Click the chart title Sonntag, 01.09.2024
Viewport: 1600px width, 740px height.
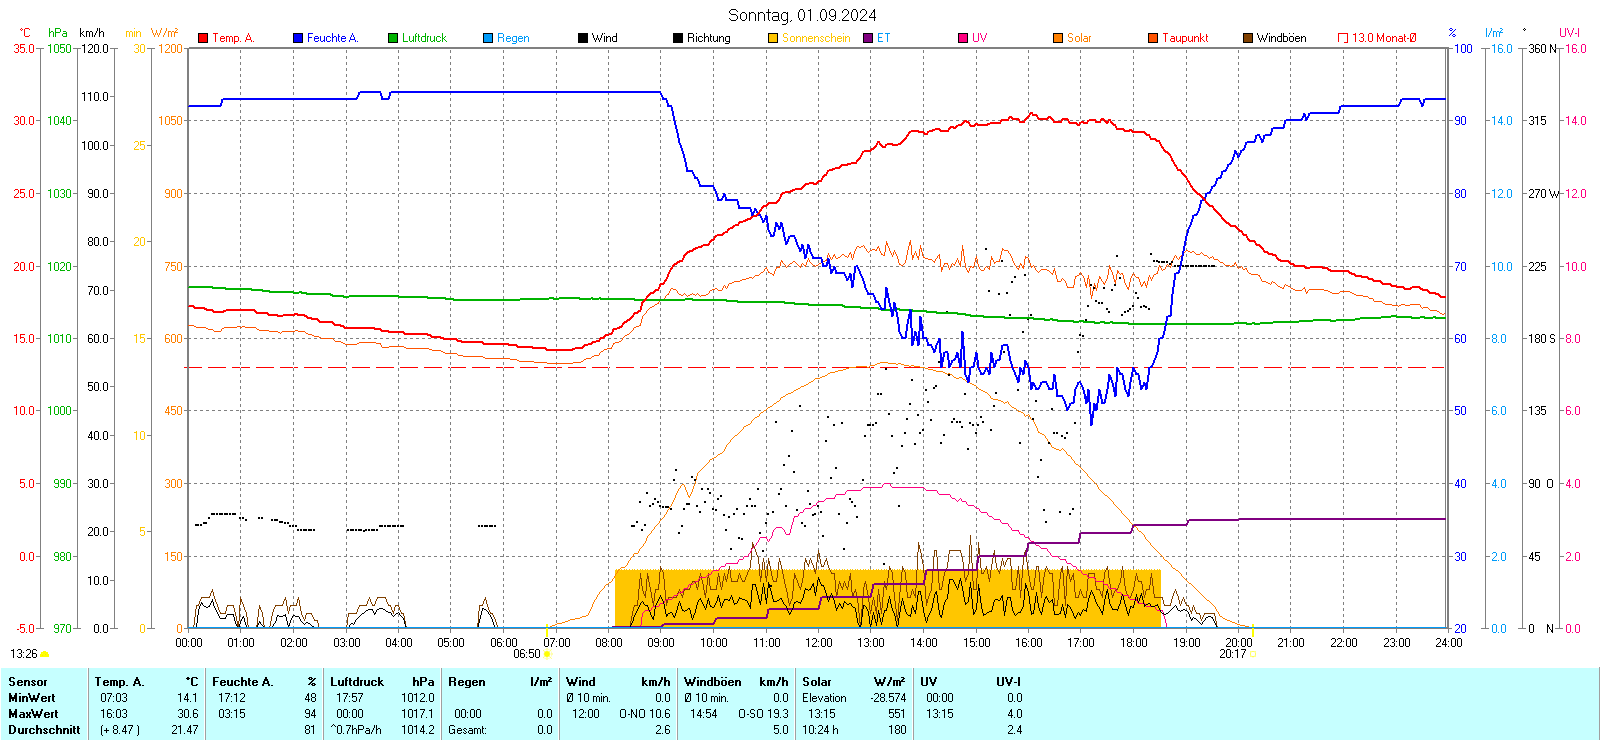coord(802,15)
